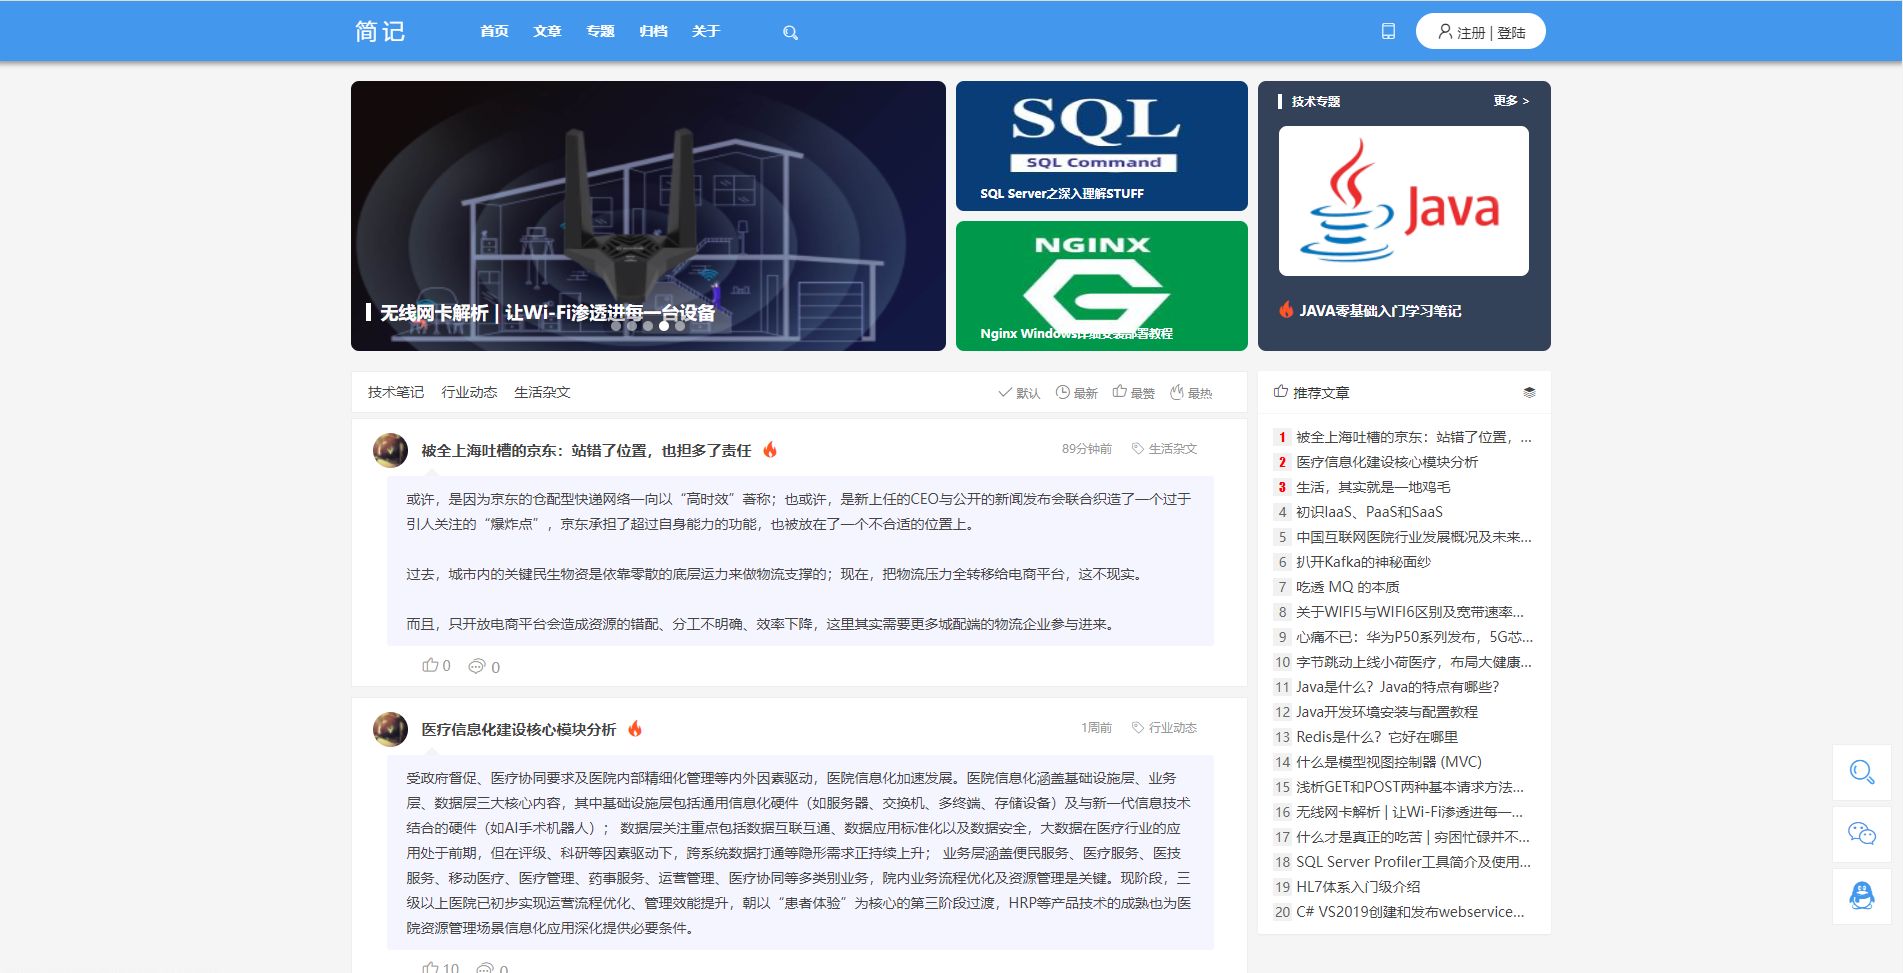Click the search magnifier icon in navbar
This screenshot has height=973, width=1903.
(x=790, y=33)
